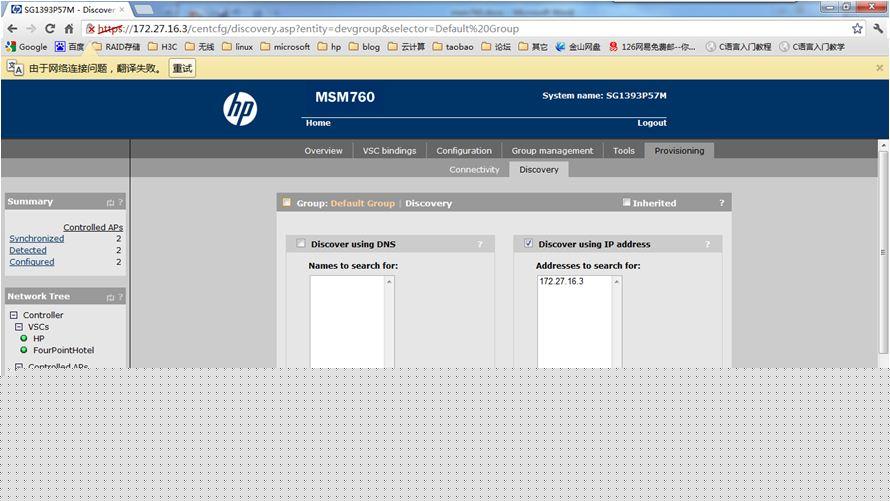890x501 pixels.
Task: Open Configured APs link
Action: 32,262
